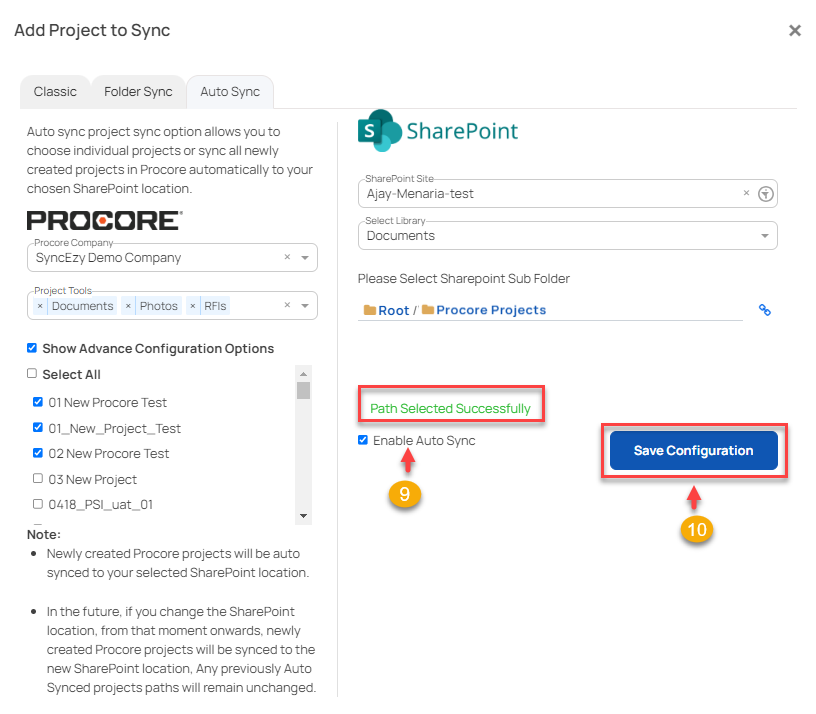Click the SharePoint logo

(378, 130)
